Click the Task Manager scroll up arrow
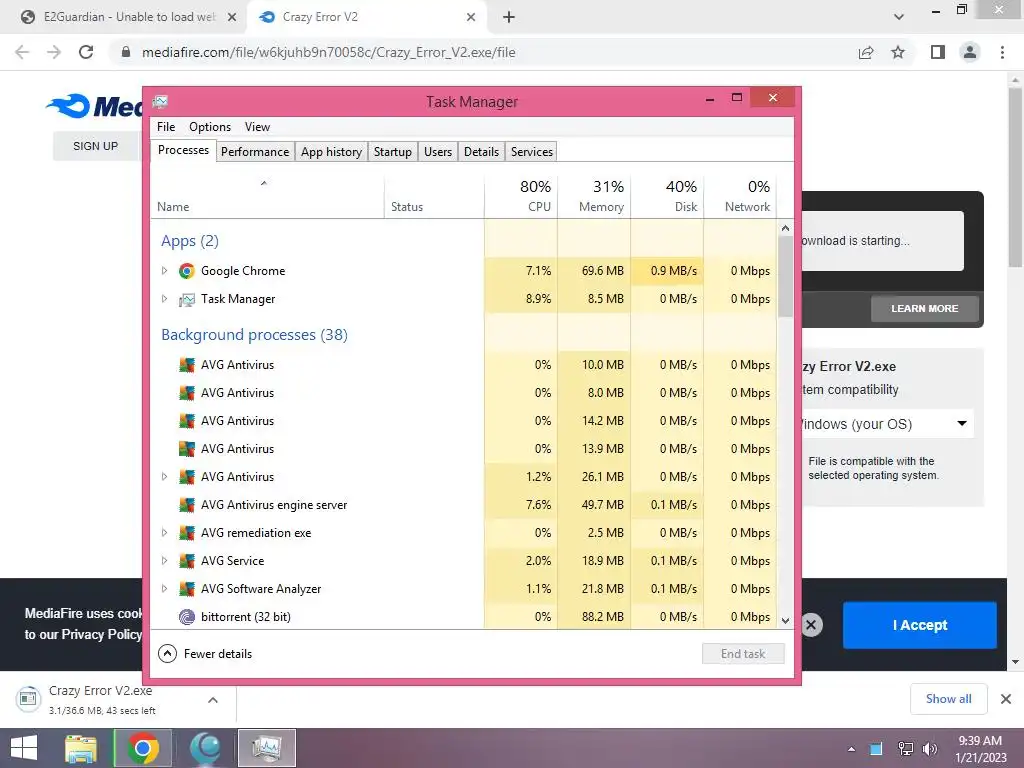Viewport: 1024px width, 768px height. tap(786, 228)
